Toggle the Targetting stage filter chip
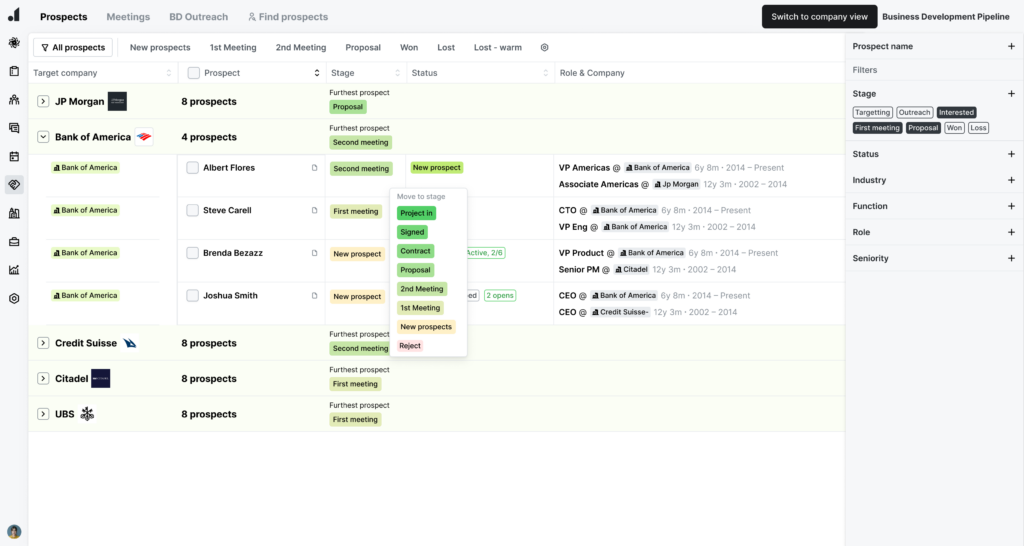Screen dimensions: 1024x546 point(872,112)
